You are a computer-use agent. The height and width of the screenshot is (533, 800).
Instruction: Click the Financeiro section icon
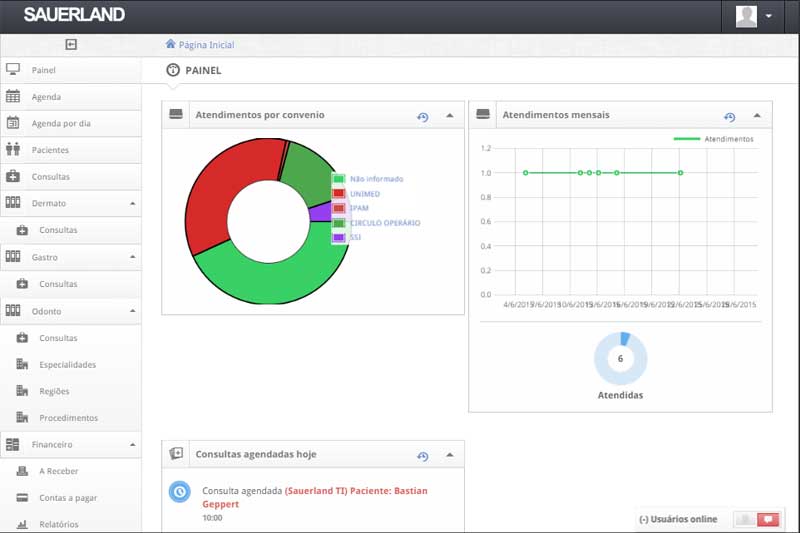coord(13,444)
